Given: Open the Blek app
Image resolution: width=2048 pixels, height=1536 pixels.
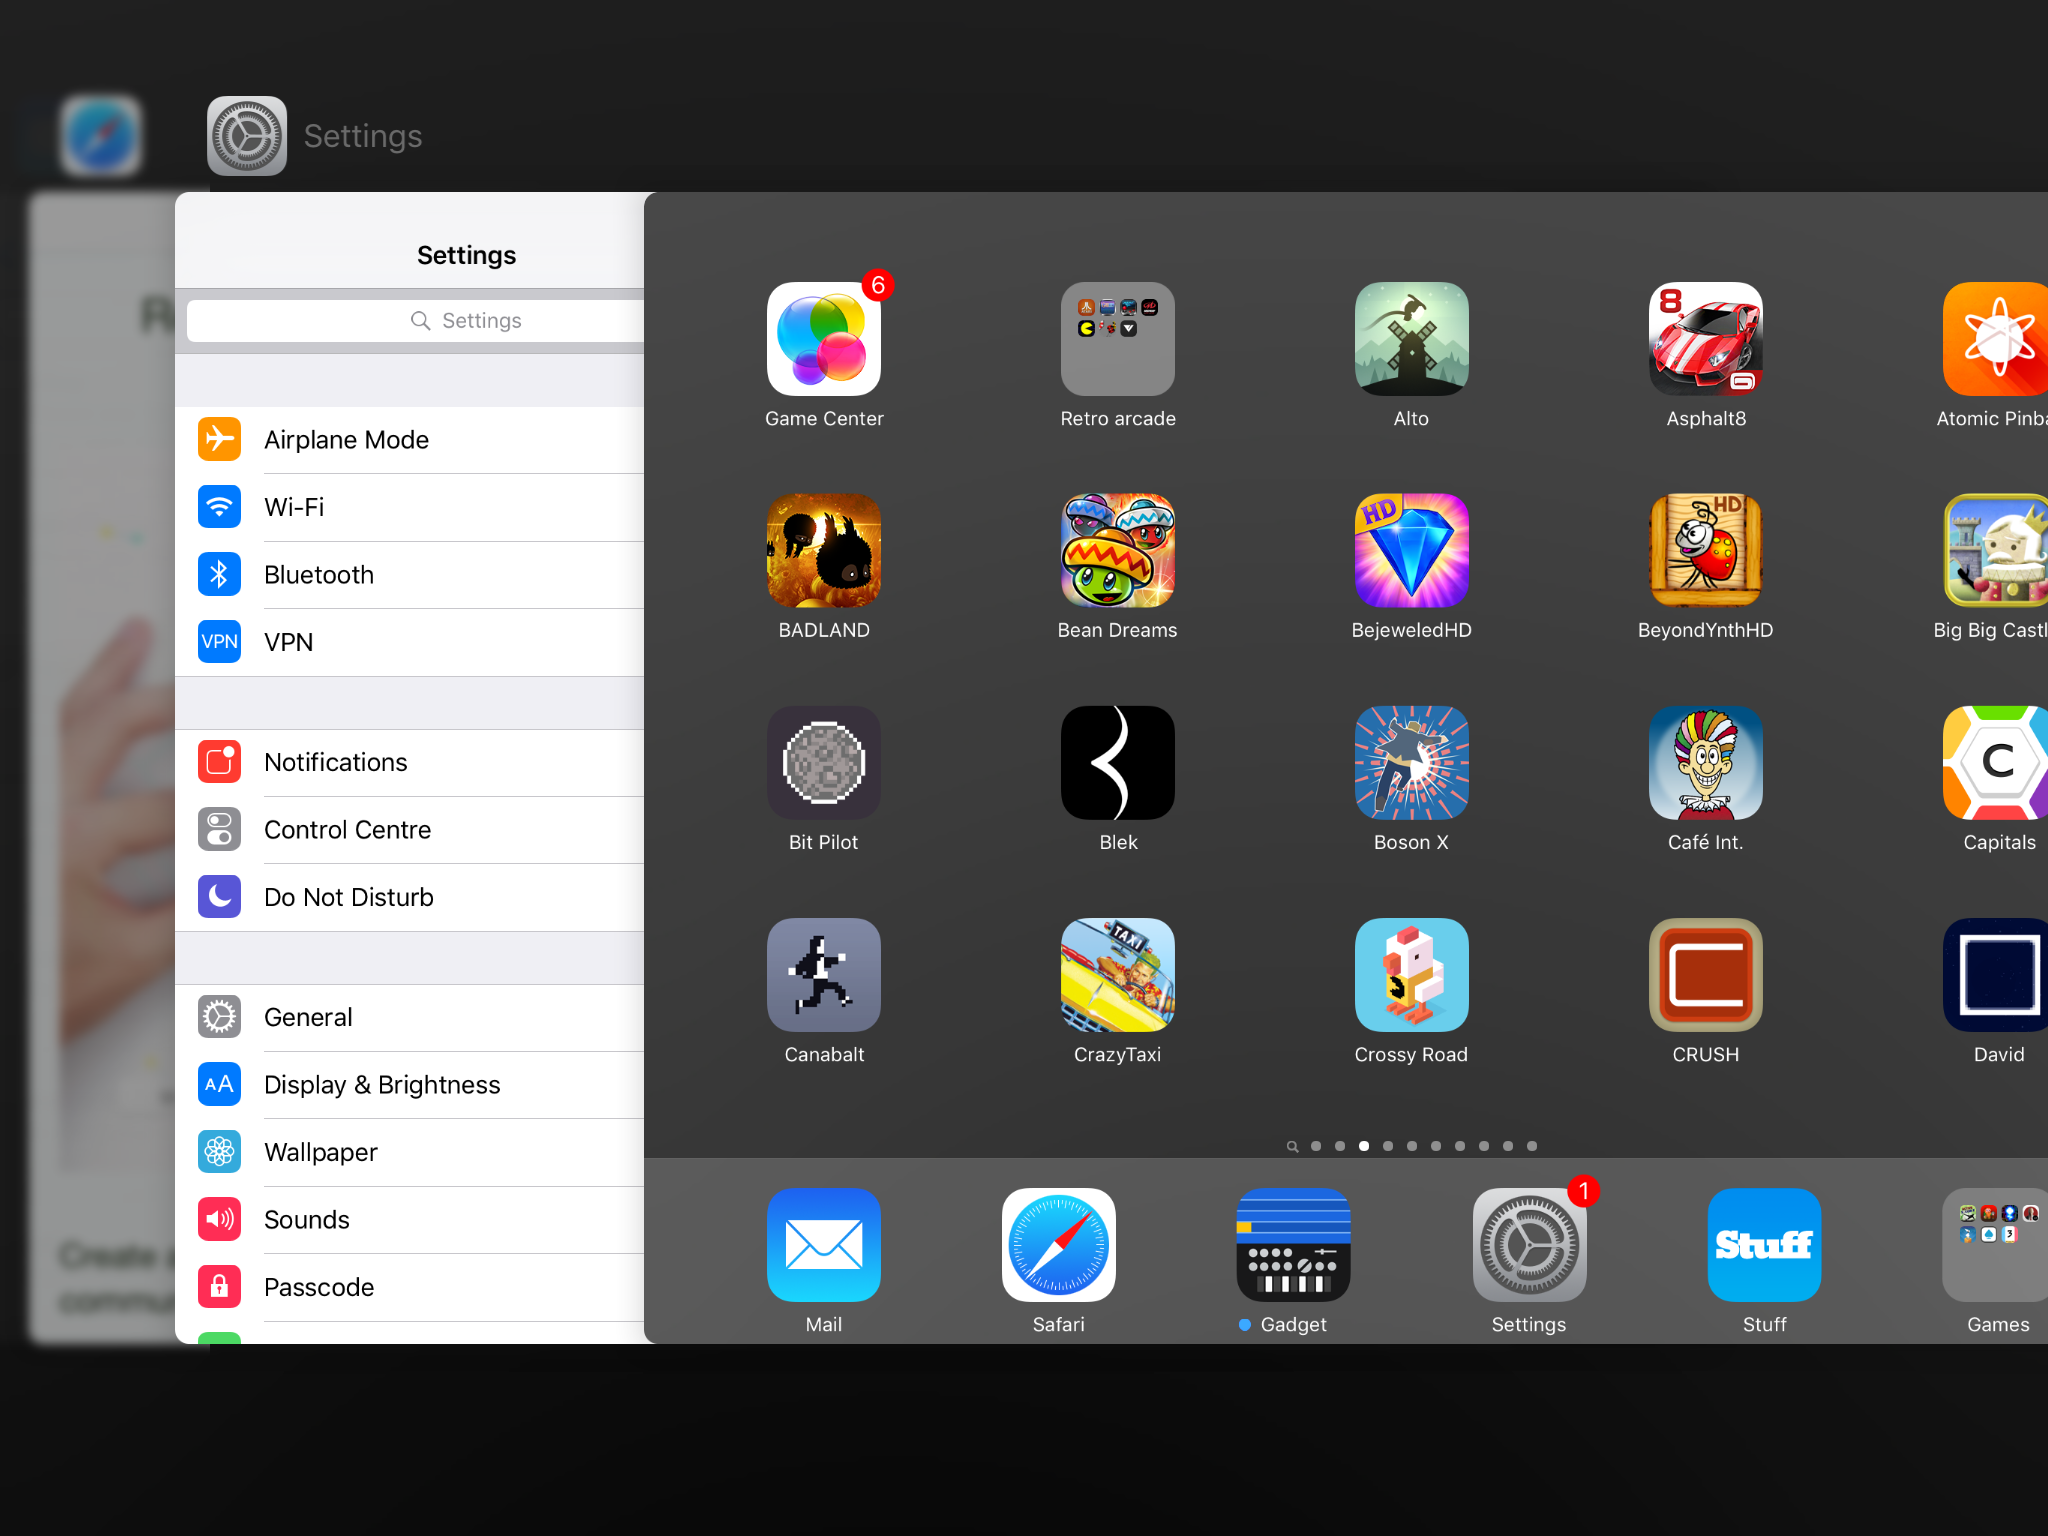Looking at the screenshot, I should tap(1118, 763).
